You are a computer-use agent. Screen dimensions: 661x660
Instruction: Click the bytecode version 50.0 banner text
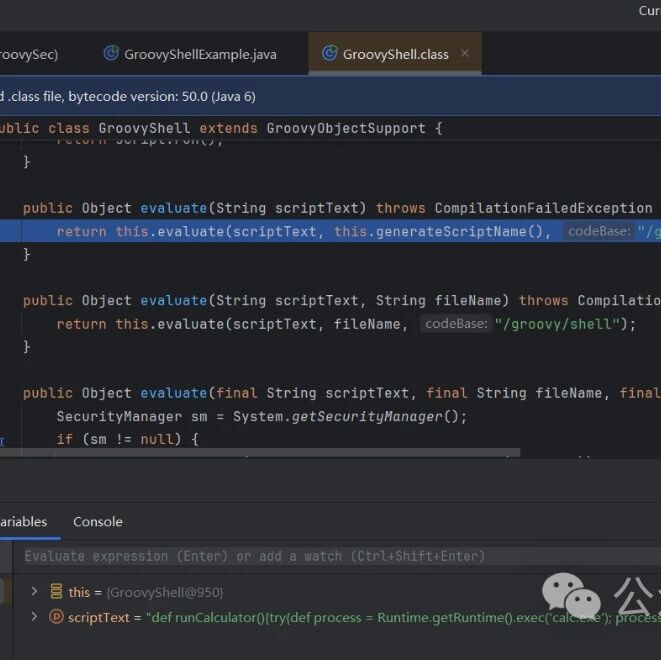pos(128,97)
